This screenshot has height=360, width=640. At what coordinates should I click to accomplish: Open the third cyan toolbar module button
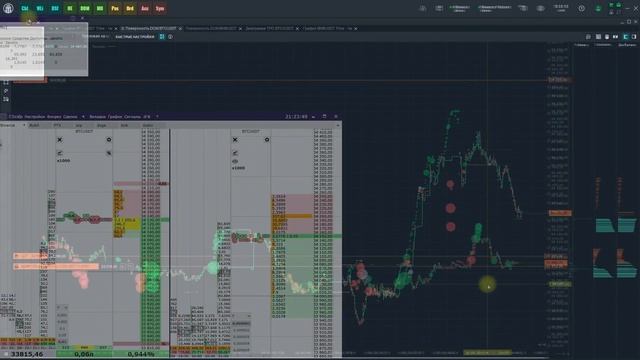(x=55, y=8)
